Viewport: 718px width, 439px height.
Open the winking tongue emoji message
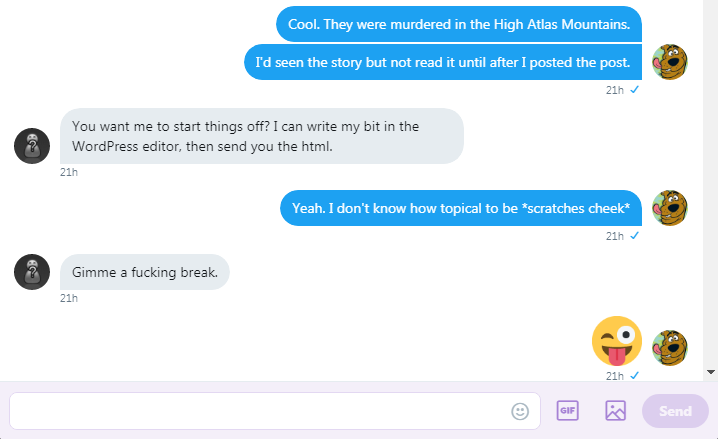tap(616, 341)
